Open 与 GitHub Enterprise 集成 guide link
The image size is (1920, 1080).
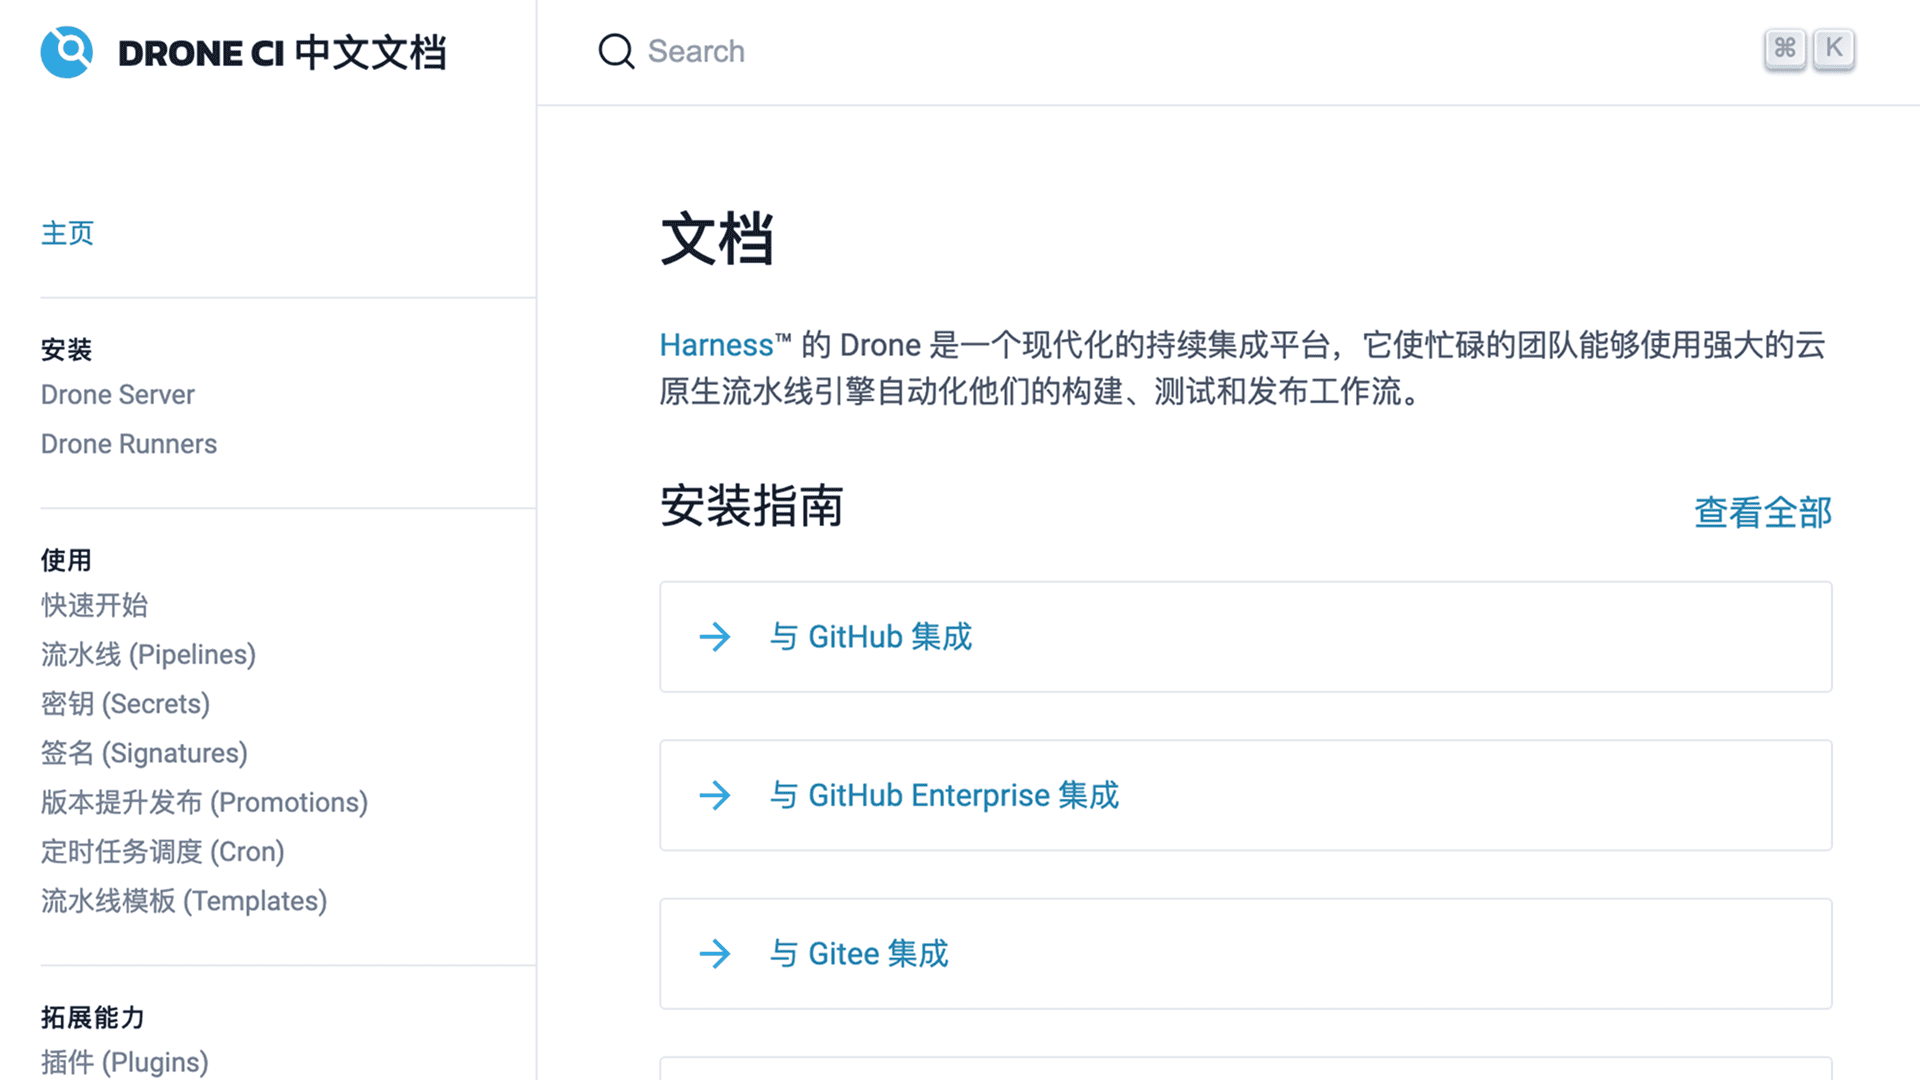click(x=944, y=796)
